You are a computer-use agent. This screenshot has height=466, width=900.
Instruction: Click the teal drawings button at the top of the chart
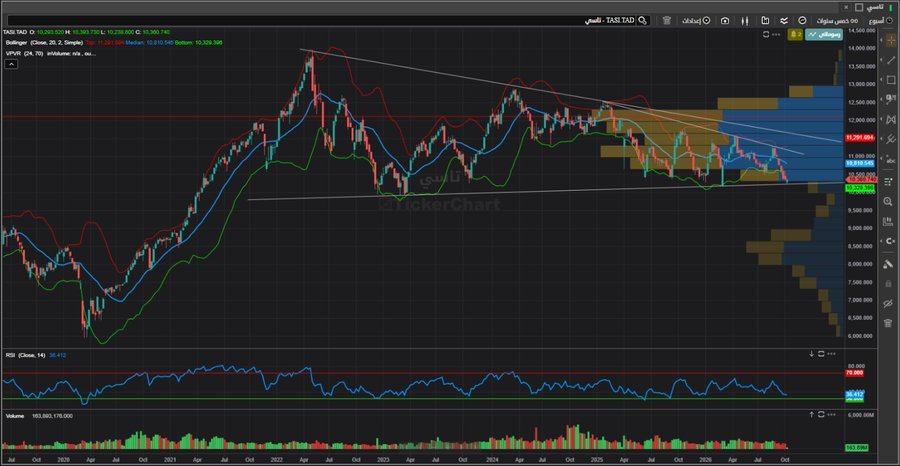(x=823, y=34)
